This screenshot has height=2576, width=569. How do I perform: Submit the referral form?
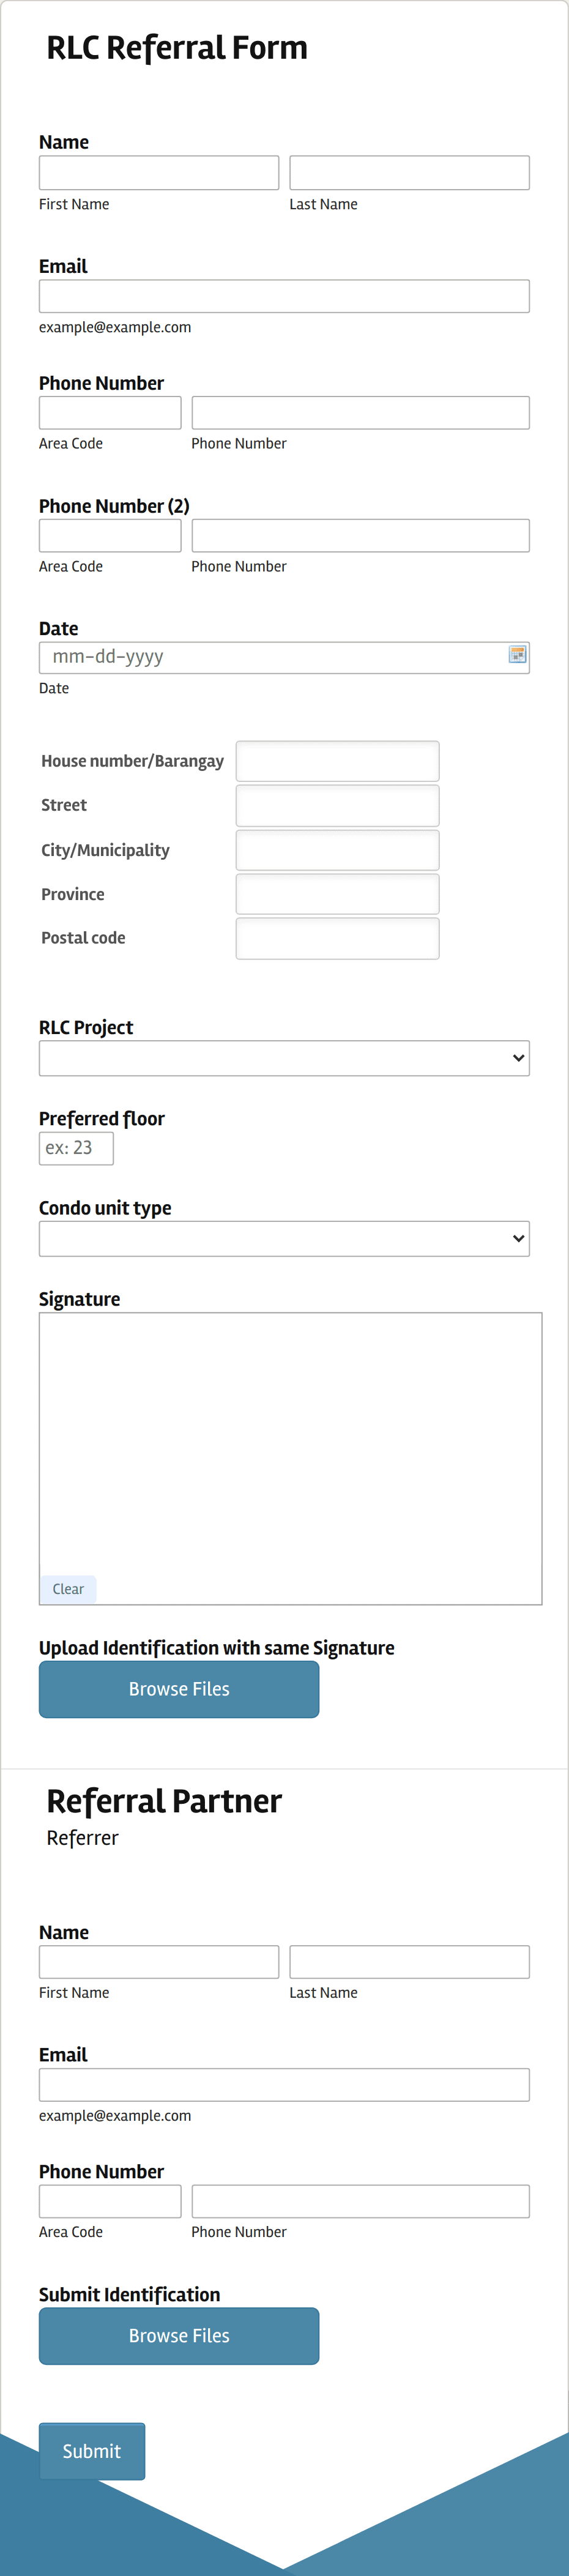point(92,2450)
